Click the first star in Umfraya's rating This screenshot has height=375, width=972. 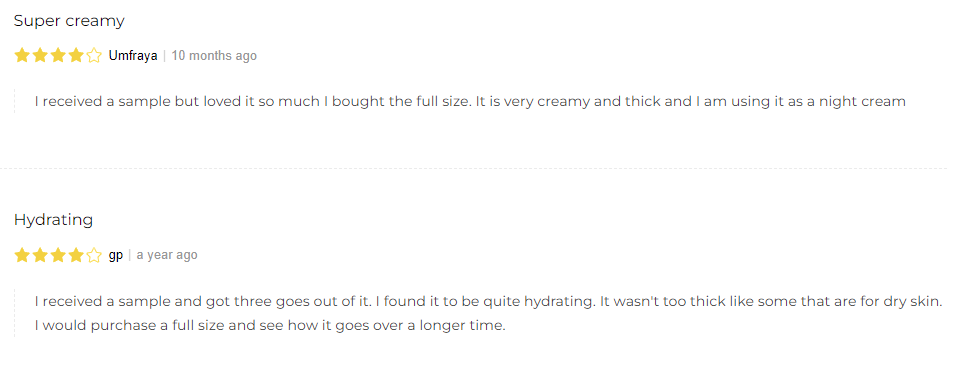(x=22, y=56)
